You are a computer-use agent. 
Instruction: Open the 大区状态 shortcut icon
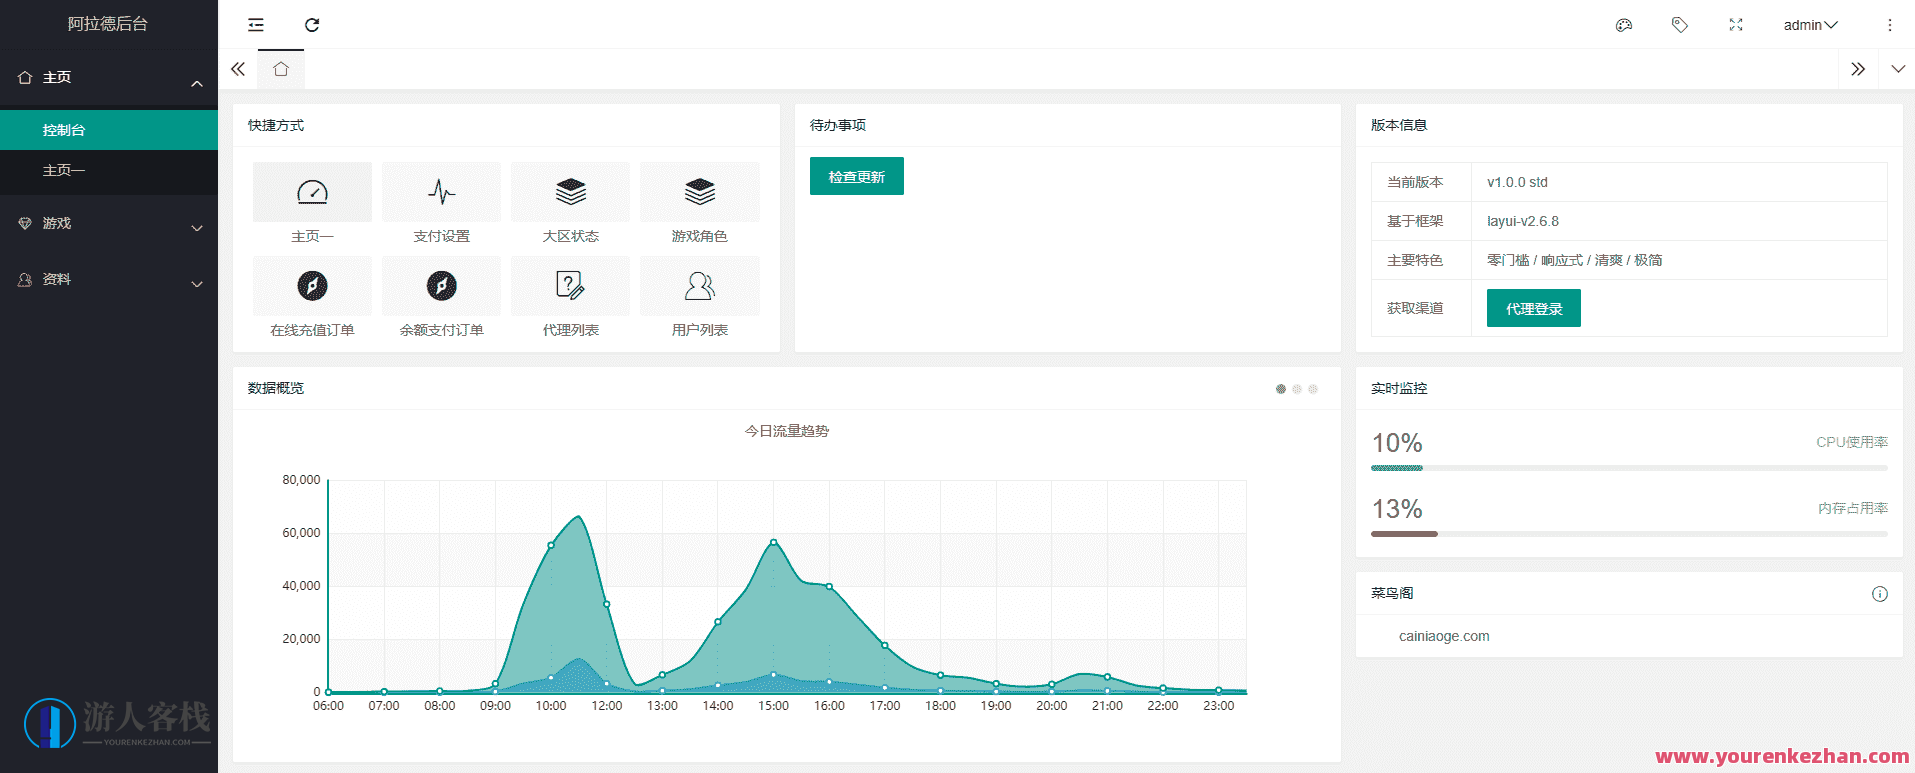click(x=570, y=192)
